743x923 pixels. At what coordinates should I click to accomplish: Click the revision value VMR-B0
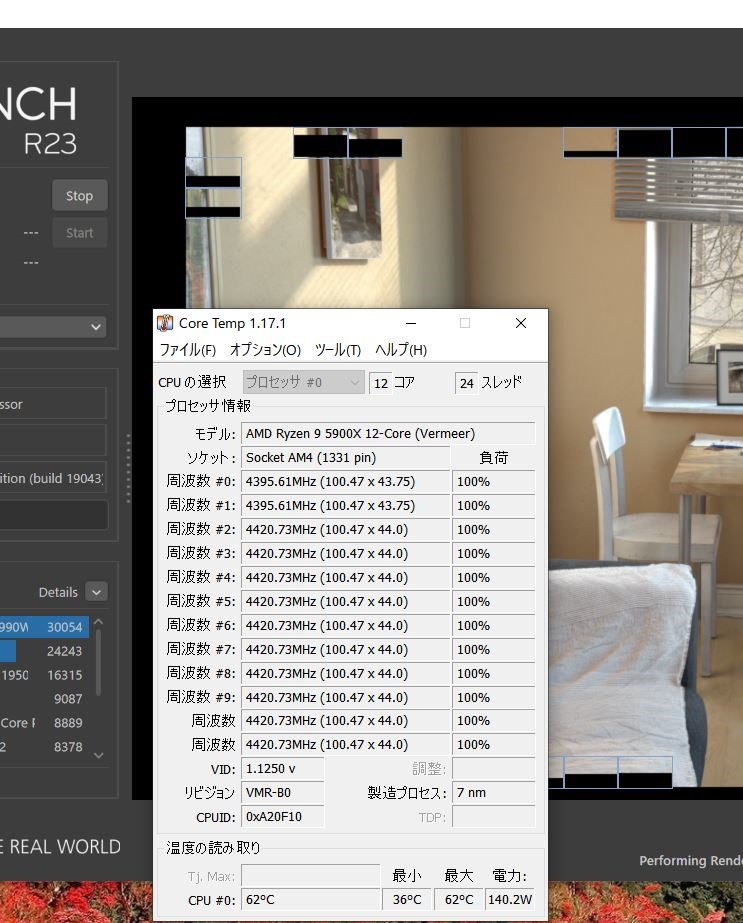pos(283,793)
